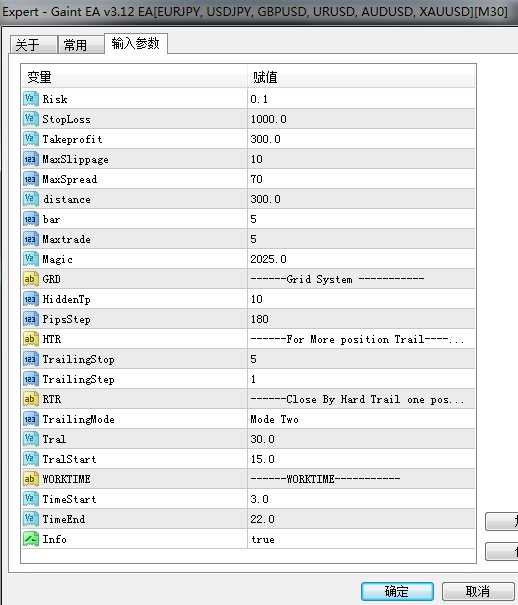This screenshot has width=518, height=605.
Task: Select the WORKTIME string icon
Action: (x=30, y=479)
